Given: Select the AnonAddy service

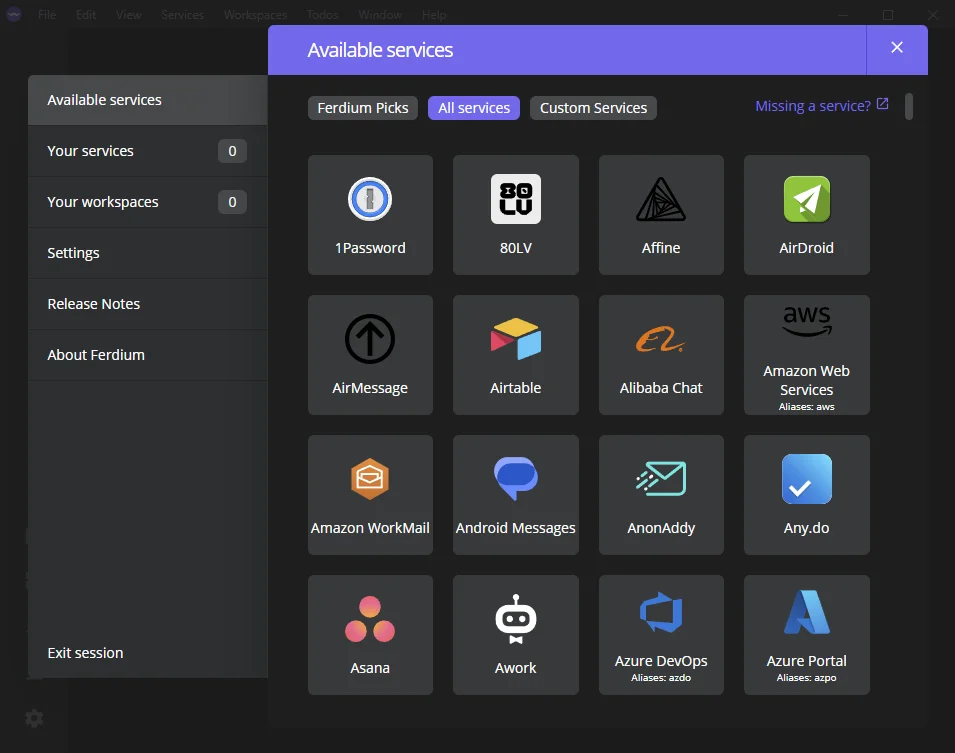Looking at the screenshot, I should [x=661, y=495].
